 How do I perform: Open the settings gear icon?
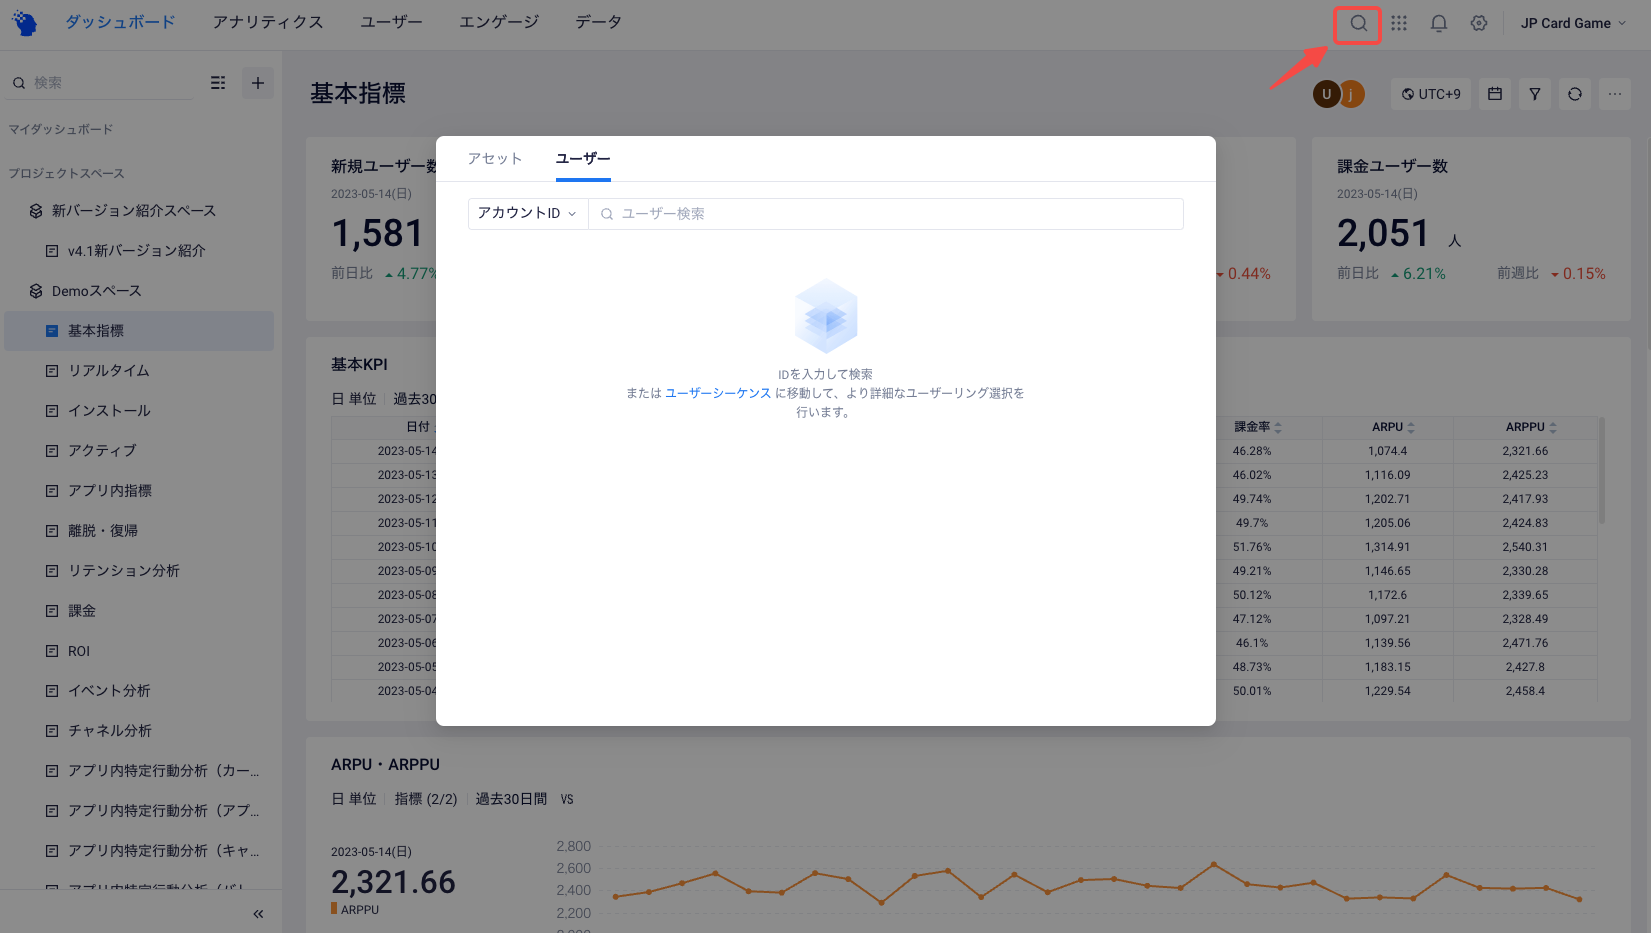pos(1479,23)
